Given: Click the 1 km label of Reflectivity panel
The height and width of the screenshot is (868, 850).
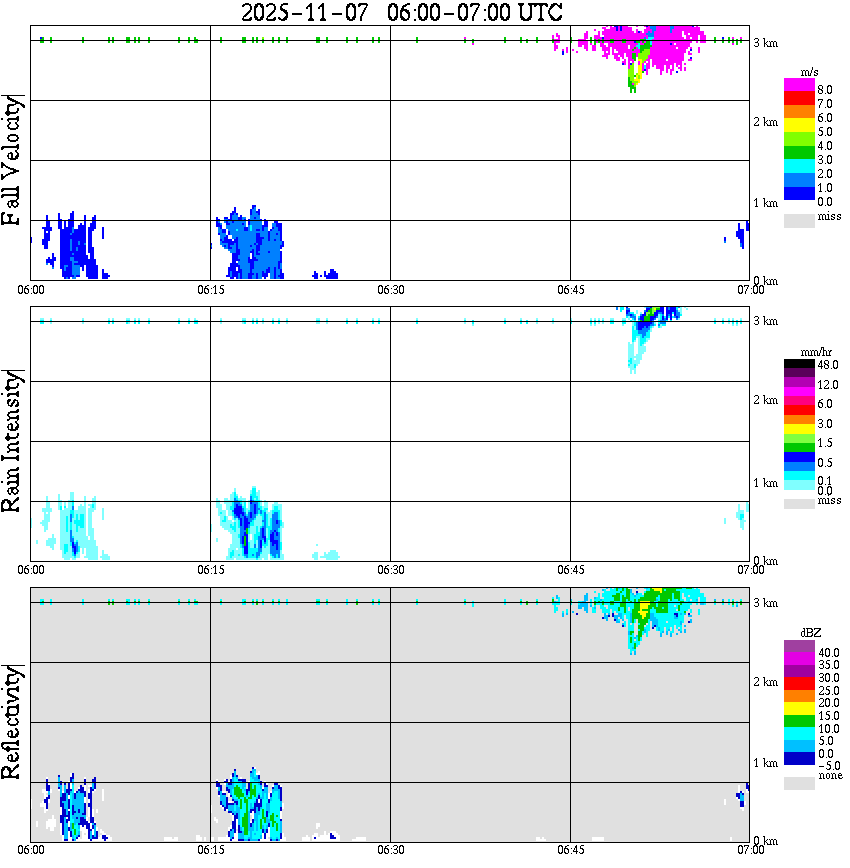Looking at the screenshot, I should pyautogui.click(x=765, y=763).
